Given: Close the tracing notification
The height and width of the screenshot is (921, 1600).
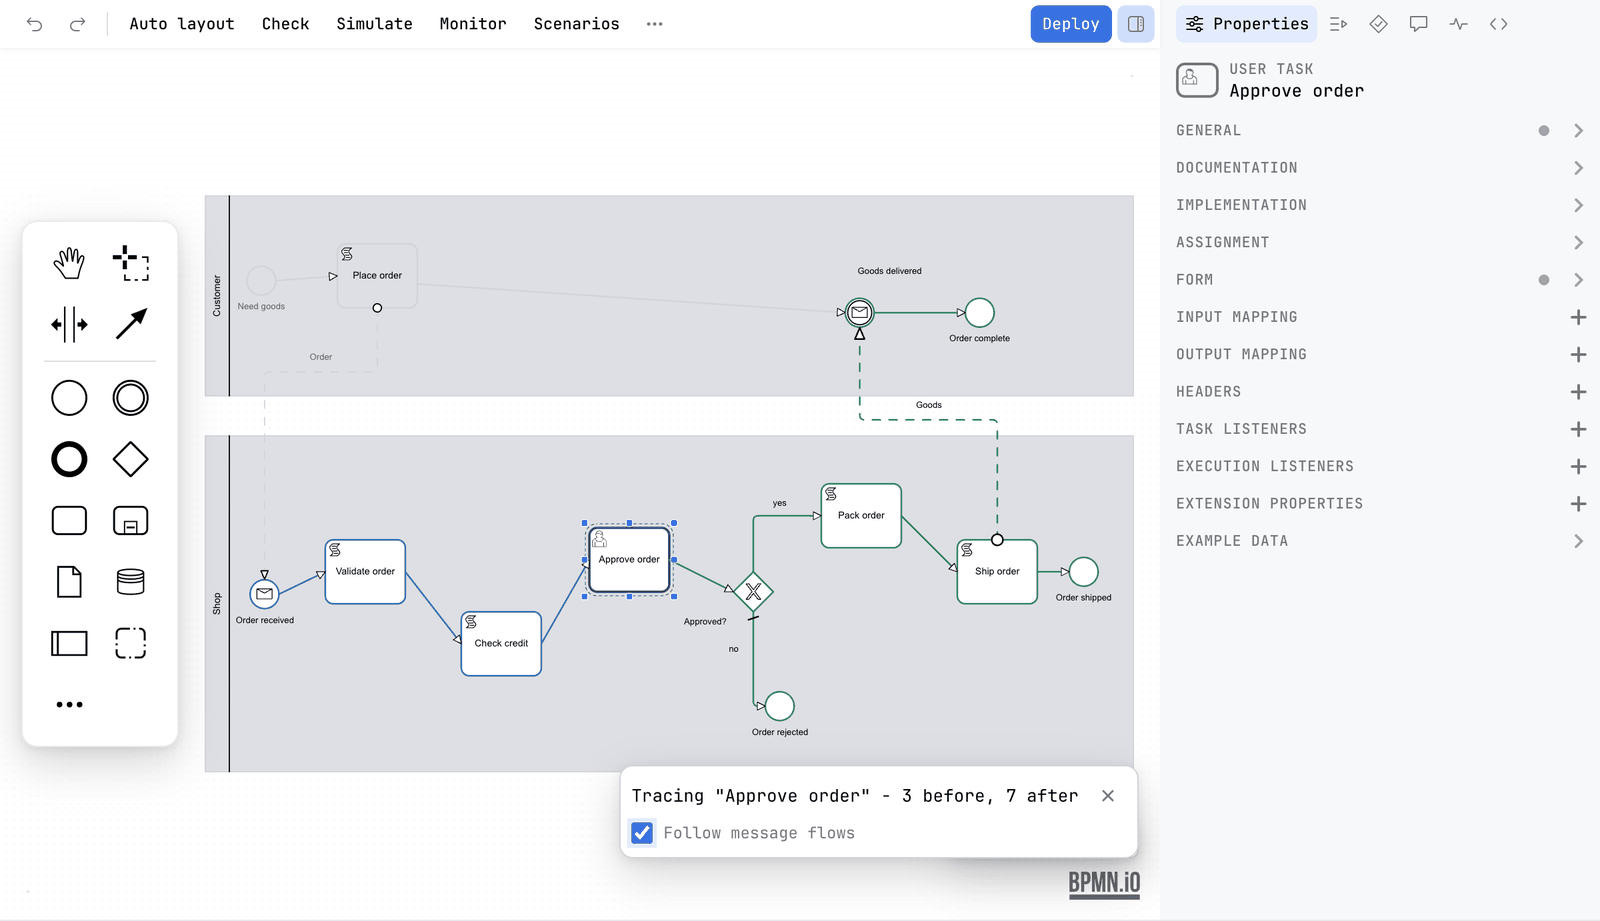Looking at the screenshot, I should 1108,796.
